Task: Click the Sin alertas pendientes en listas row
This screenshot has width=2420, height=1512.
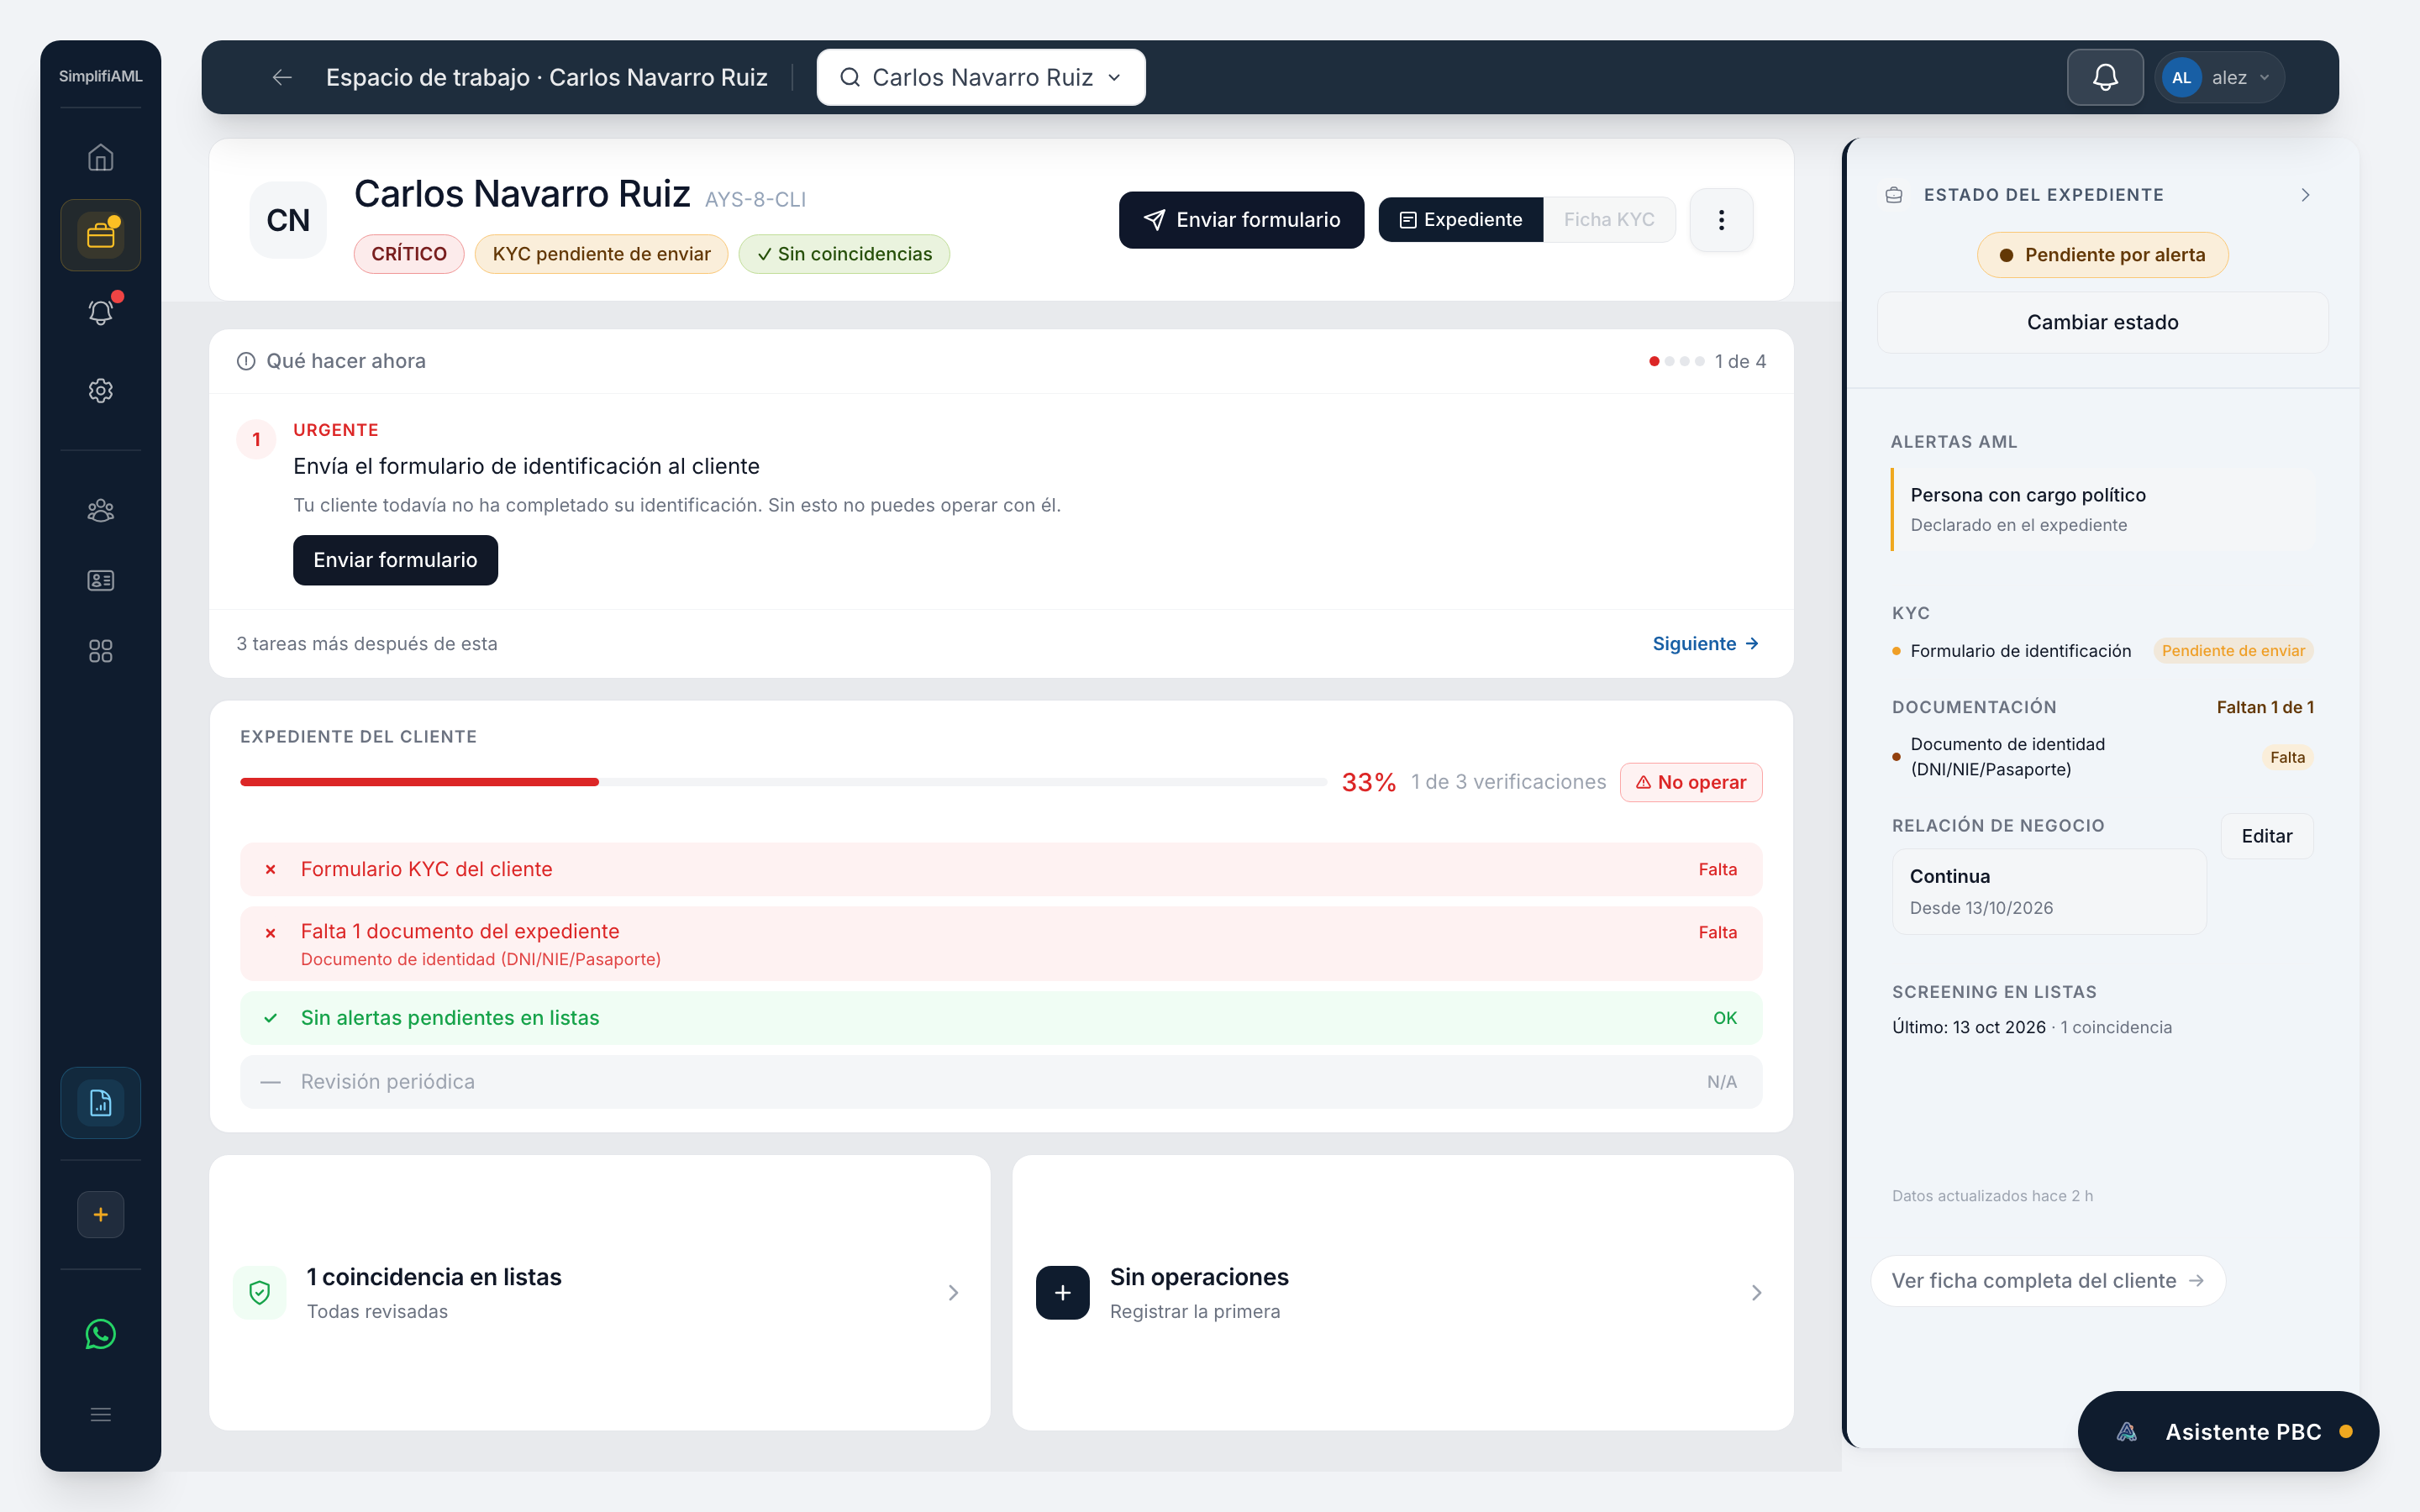Action: pyautogui.click(x=1001, y=1018)
